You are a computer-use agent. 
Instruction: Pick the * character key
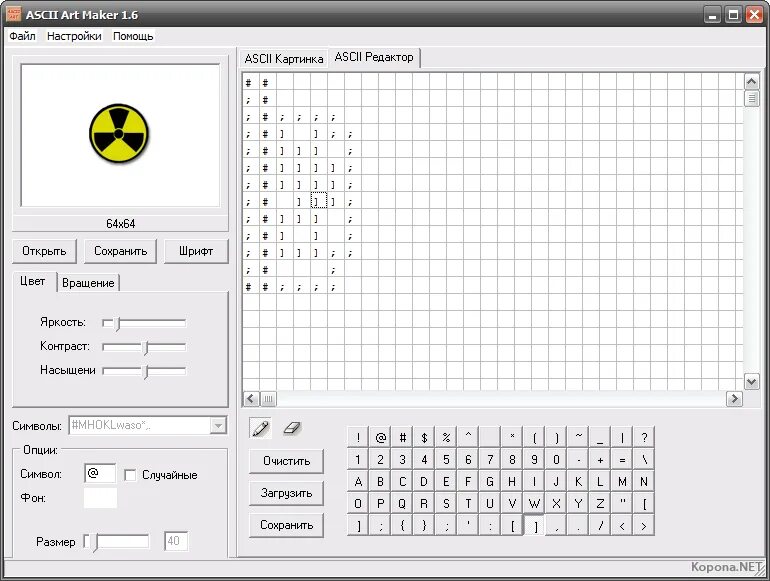512,437
